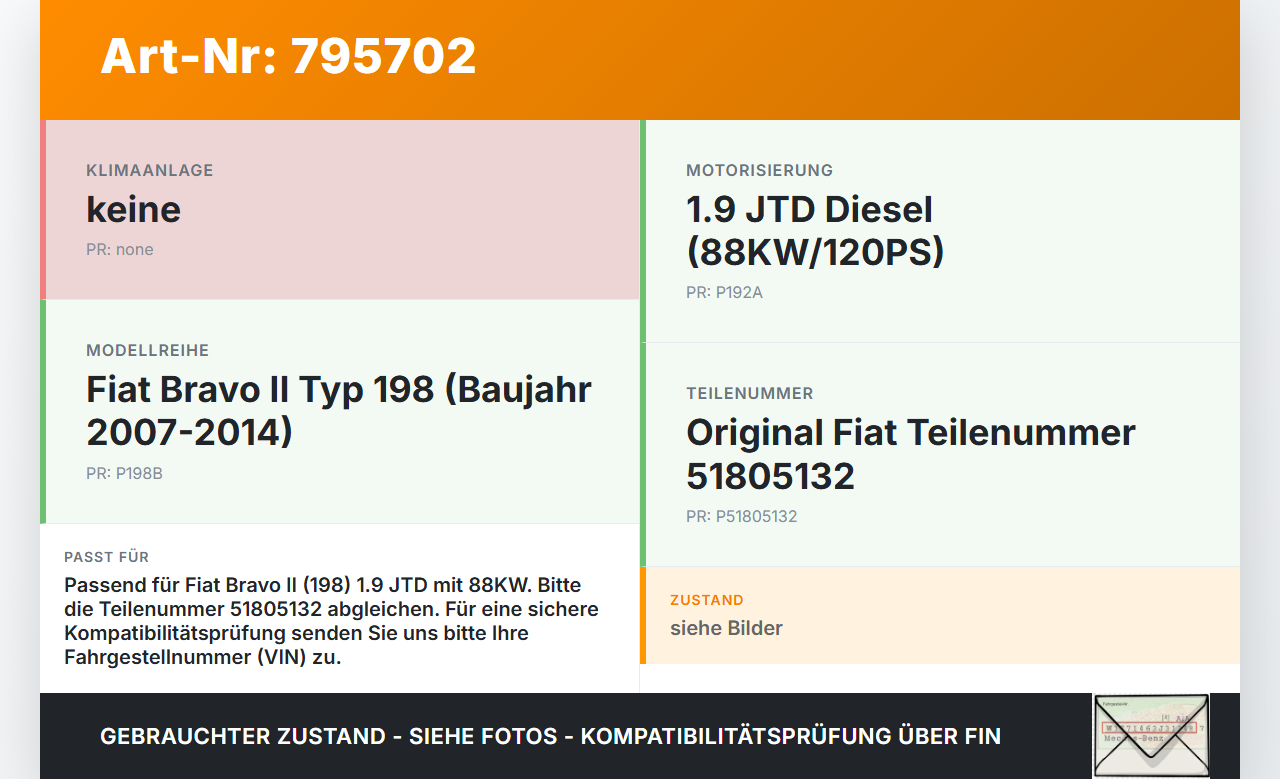The width and height of the screenshot is (1280, 779).
Task: Click the 'MOTORISIERUNG' label
Action: (760, 170)
